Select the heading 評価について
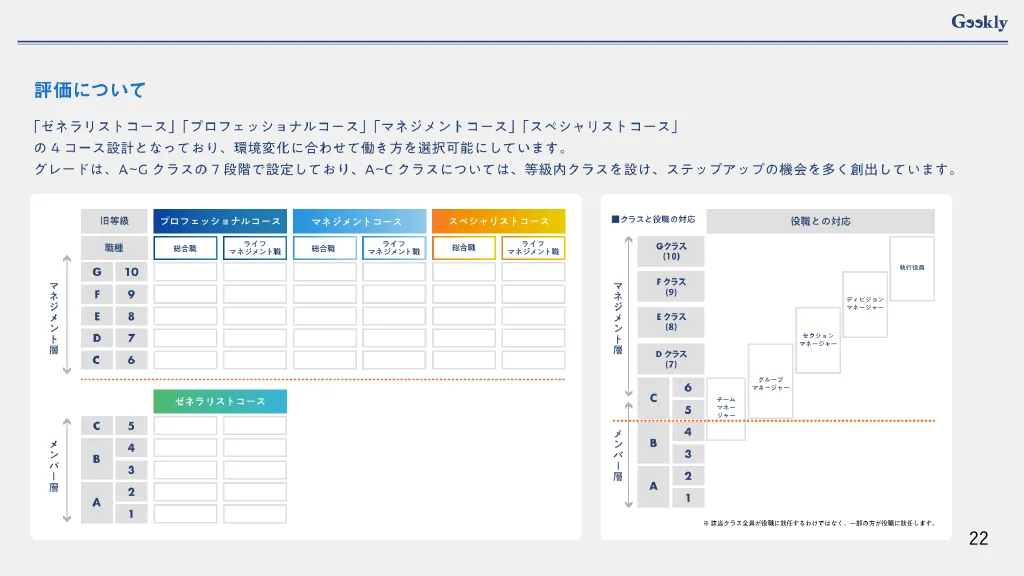Viewport: 1024px width, 576px height. coord(89,90)
